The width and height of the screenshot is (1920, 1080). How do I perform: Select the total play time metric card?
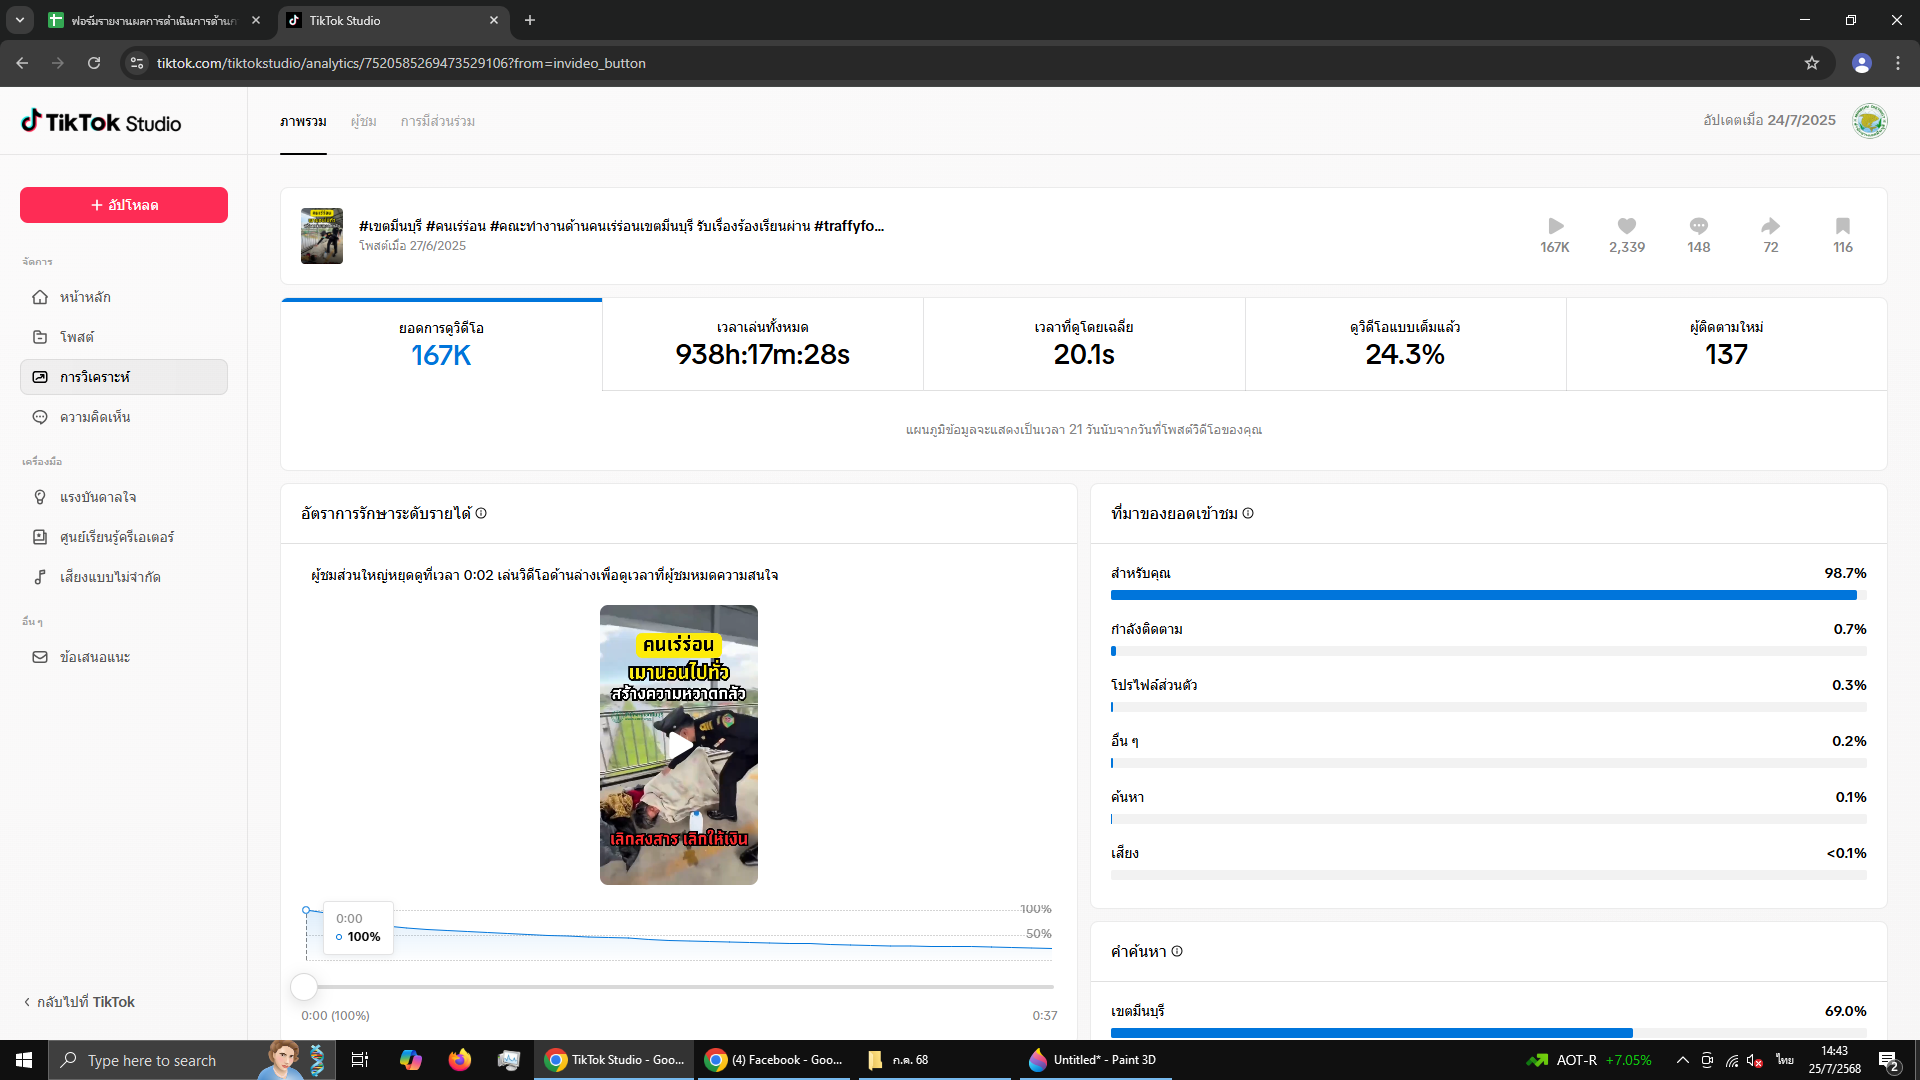(763, 344)
